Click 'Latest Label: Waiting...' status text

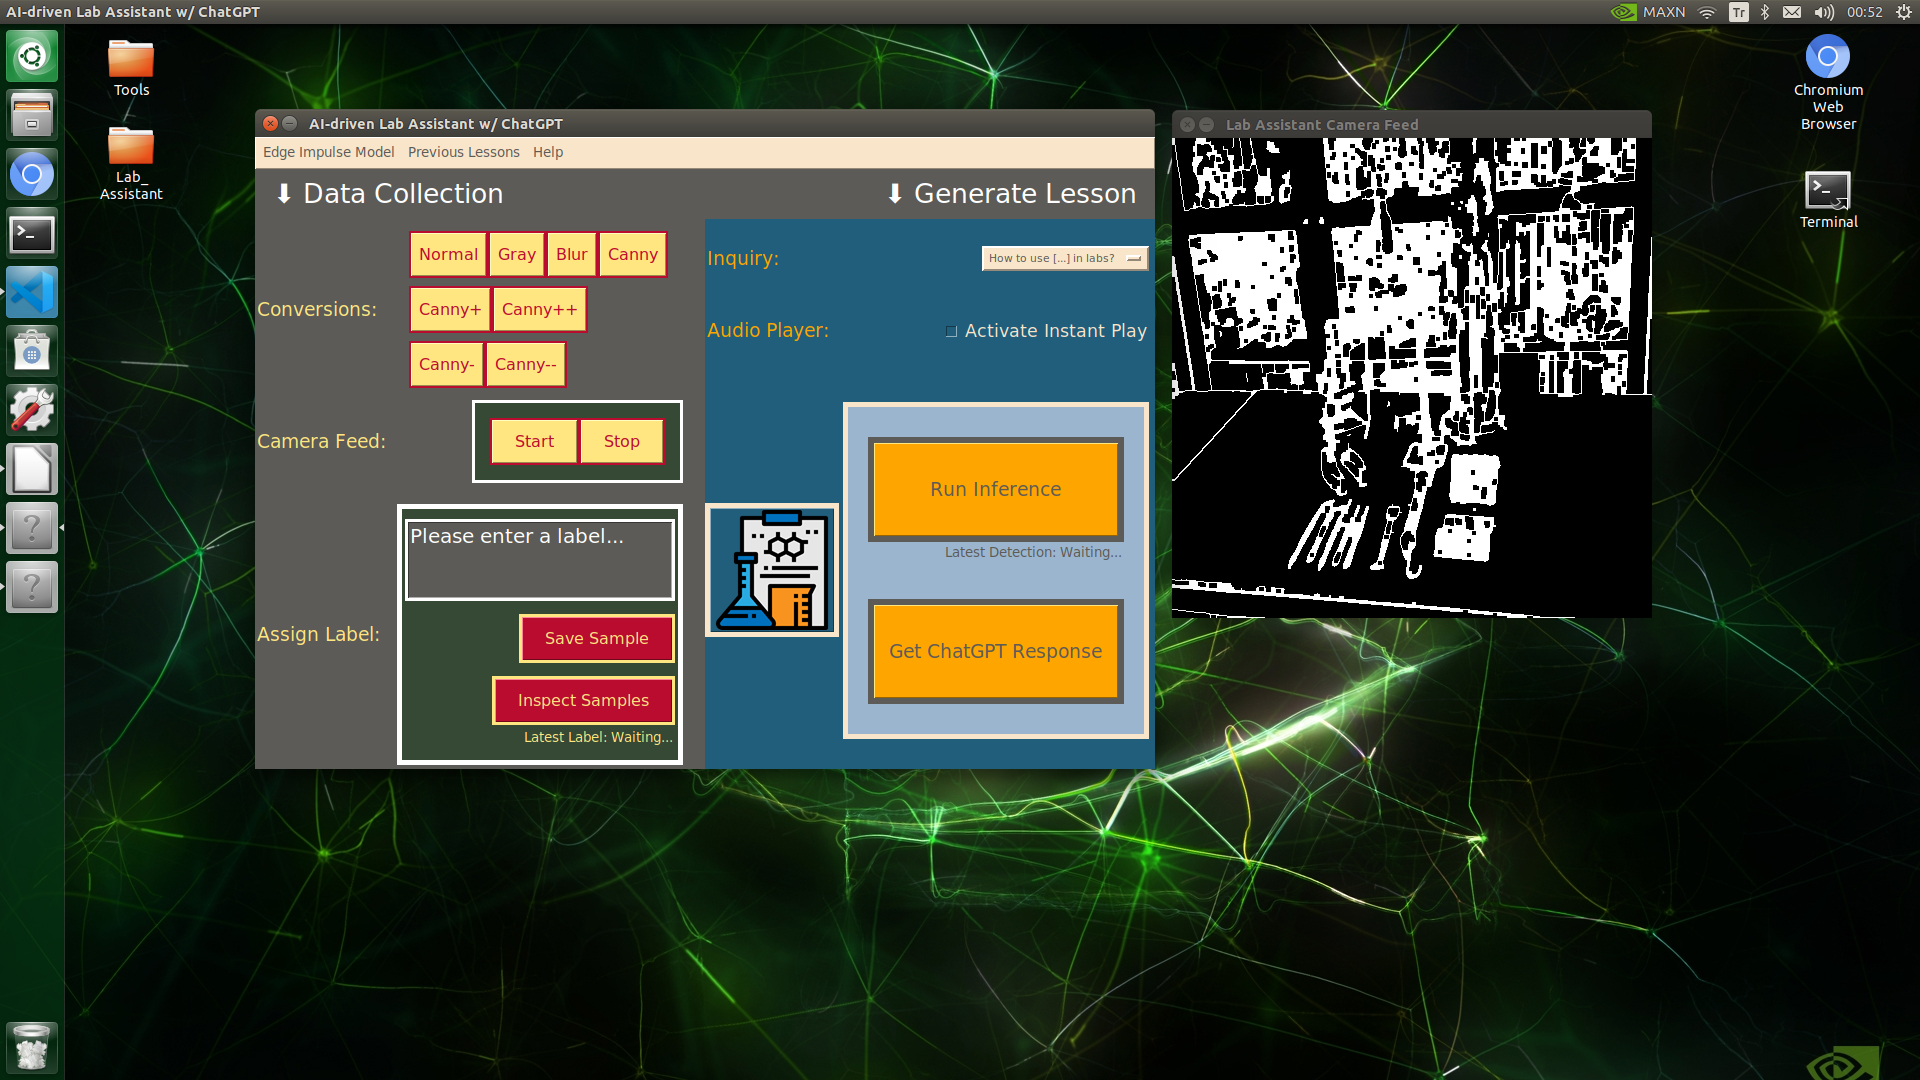[598, 737]
